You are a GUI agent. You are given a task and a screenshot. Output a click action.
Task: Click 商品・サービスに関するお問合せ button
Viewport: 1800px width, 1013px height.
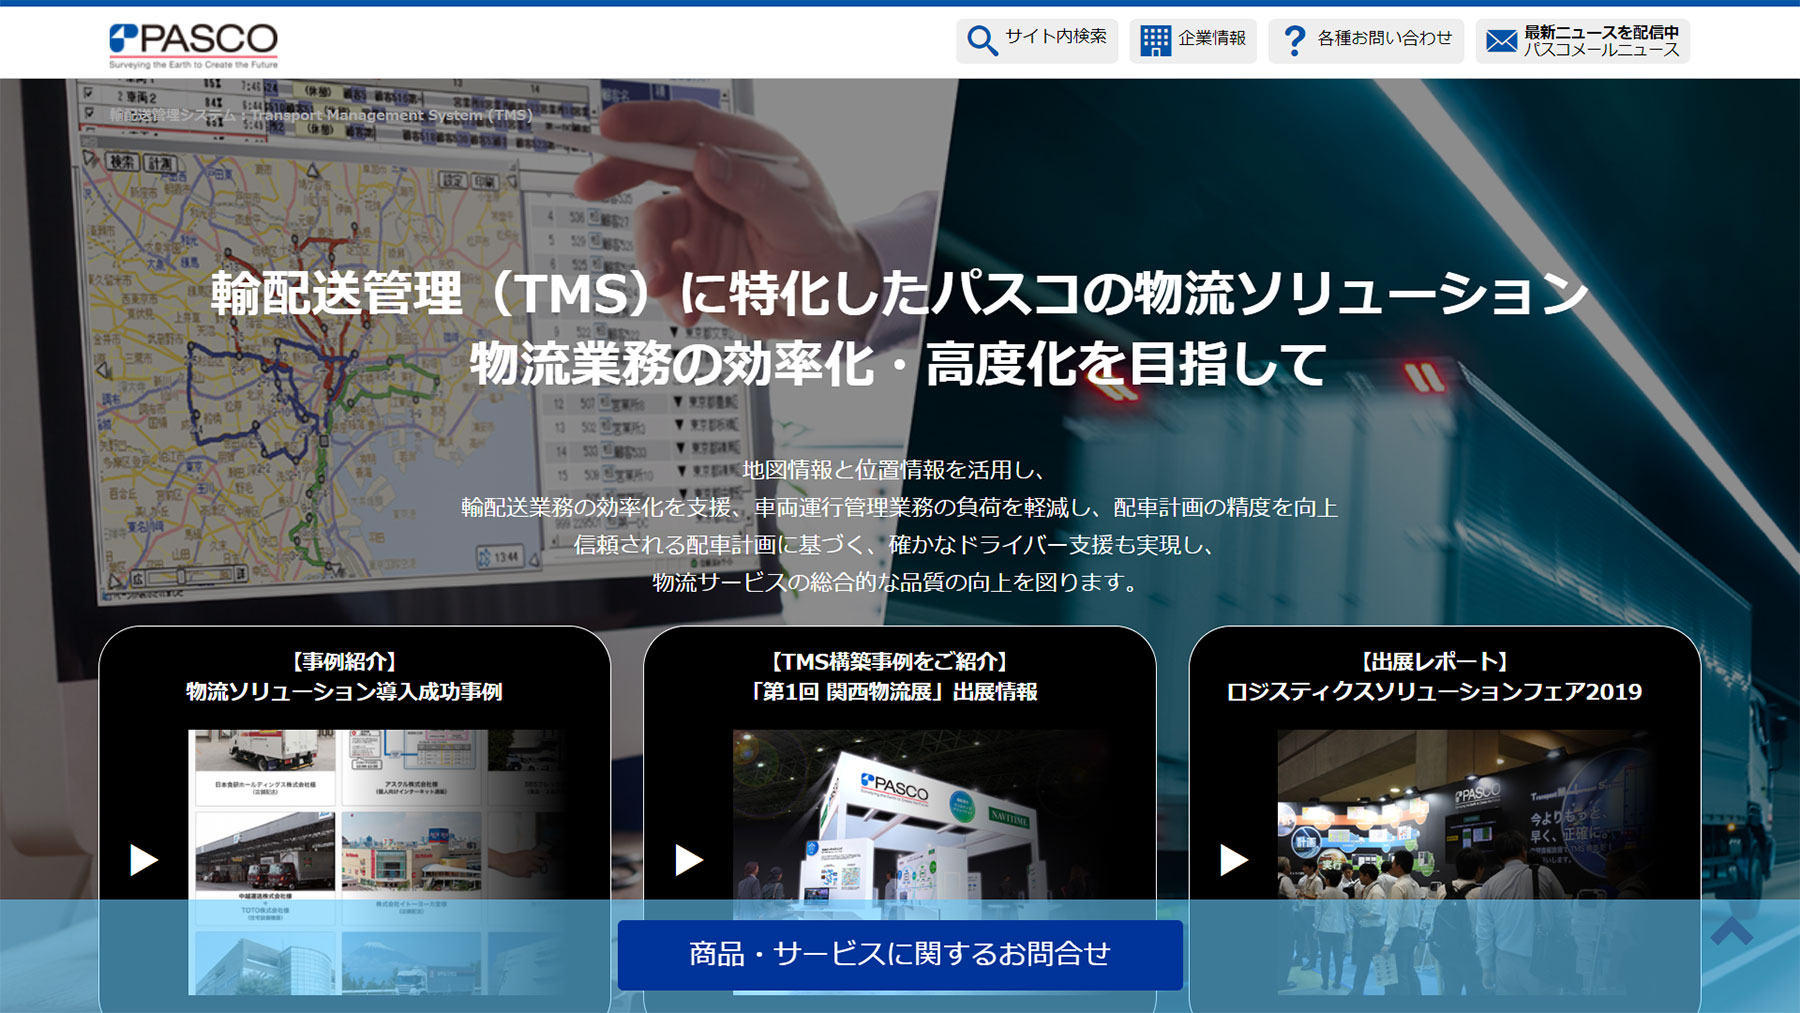click(900, 955)
